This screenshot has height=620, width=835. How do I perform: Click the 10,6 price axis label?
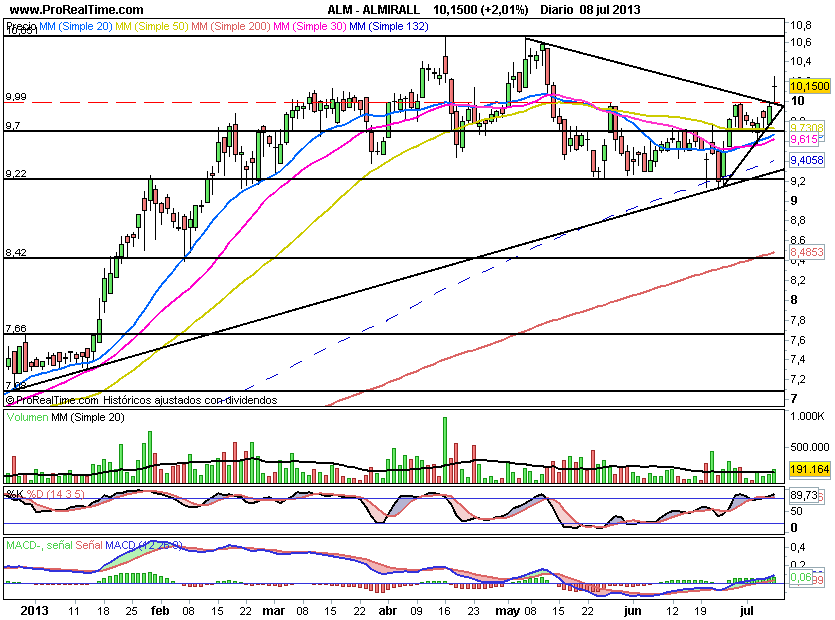[801, 43]
